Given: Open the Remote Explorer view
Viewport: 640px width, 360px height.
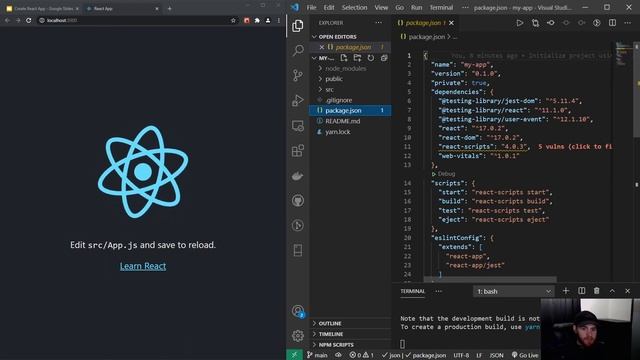Looking at the screenshot, I should click(298, 126).
